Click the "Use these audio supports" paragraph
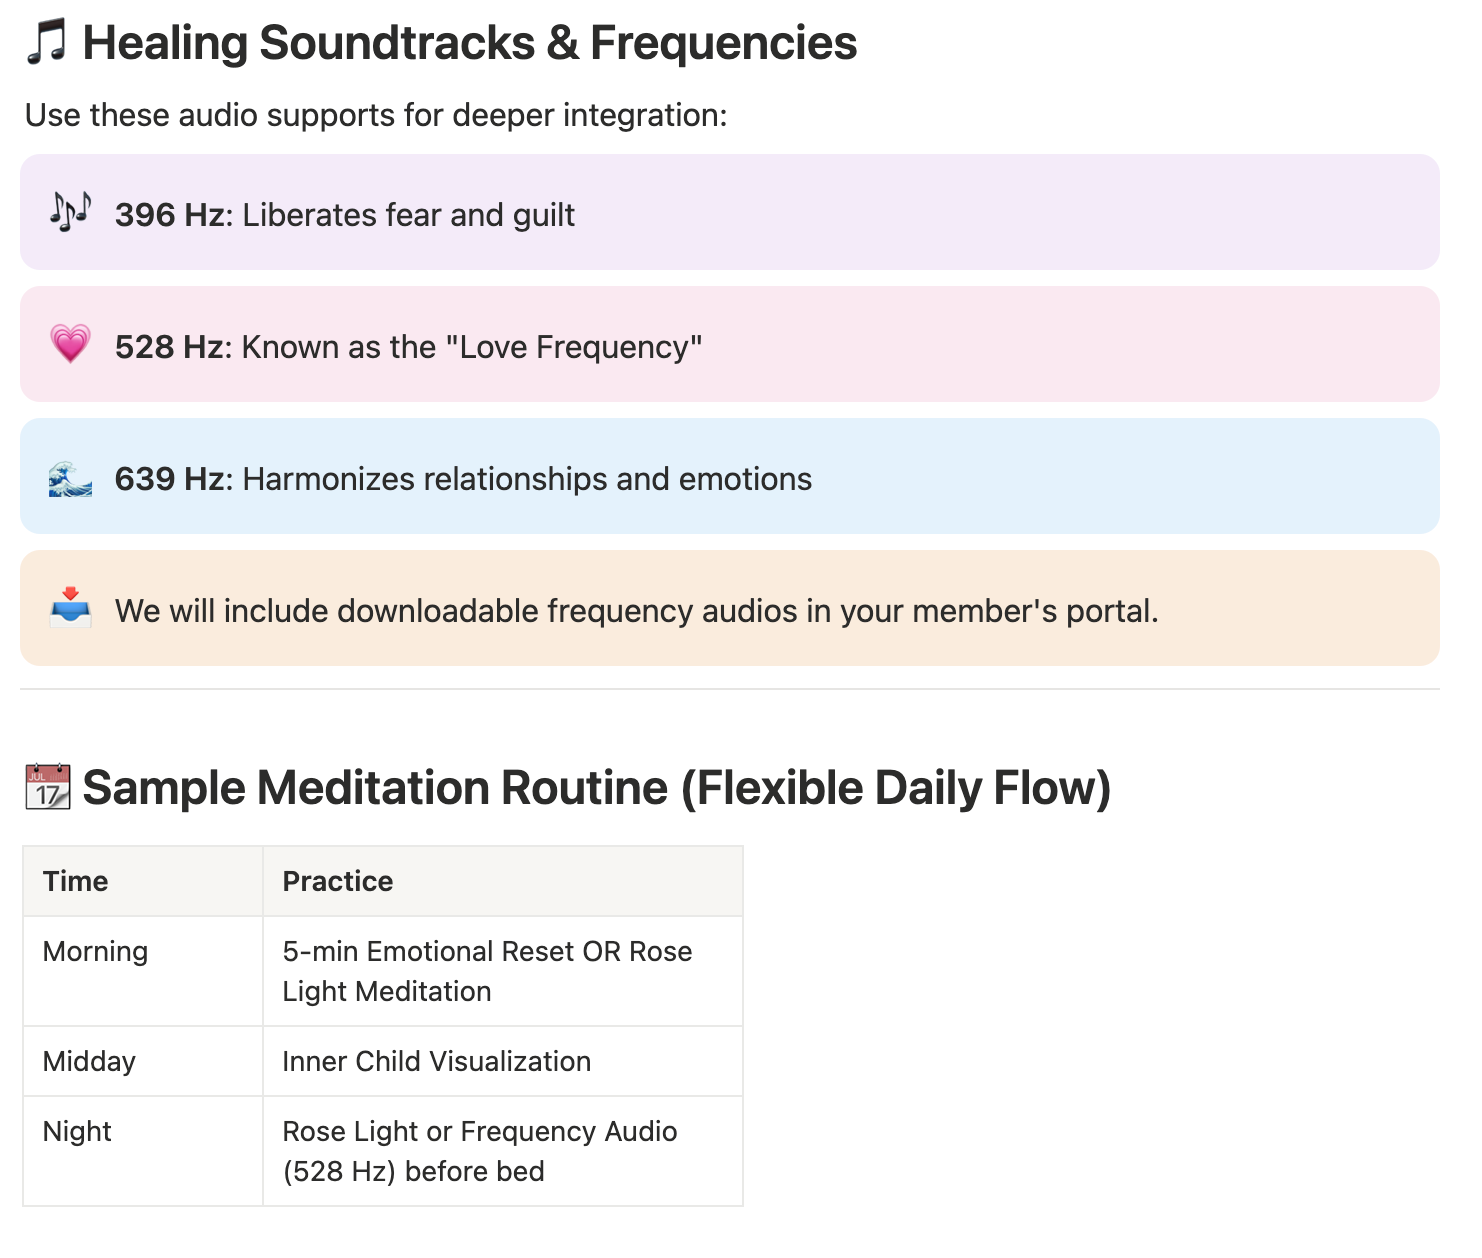This screenshot has height=1258, width=1482. pyautogui.click(x=376, y=115)
